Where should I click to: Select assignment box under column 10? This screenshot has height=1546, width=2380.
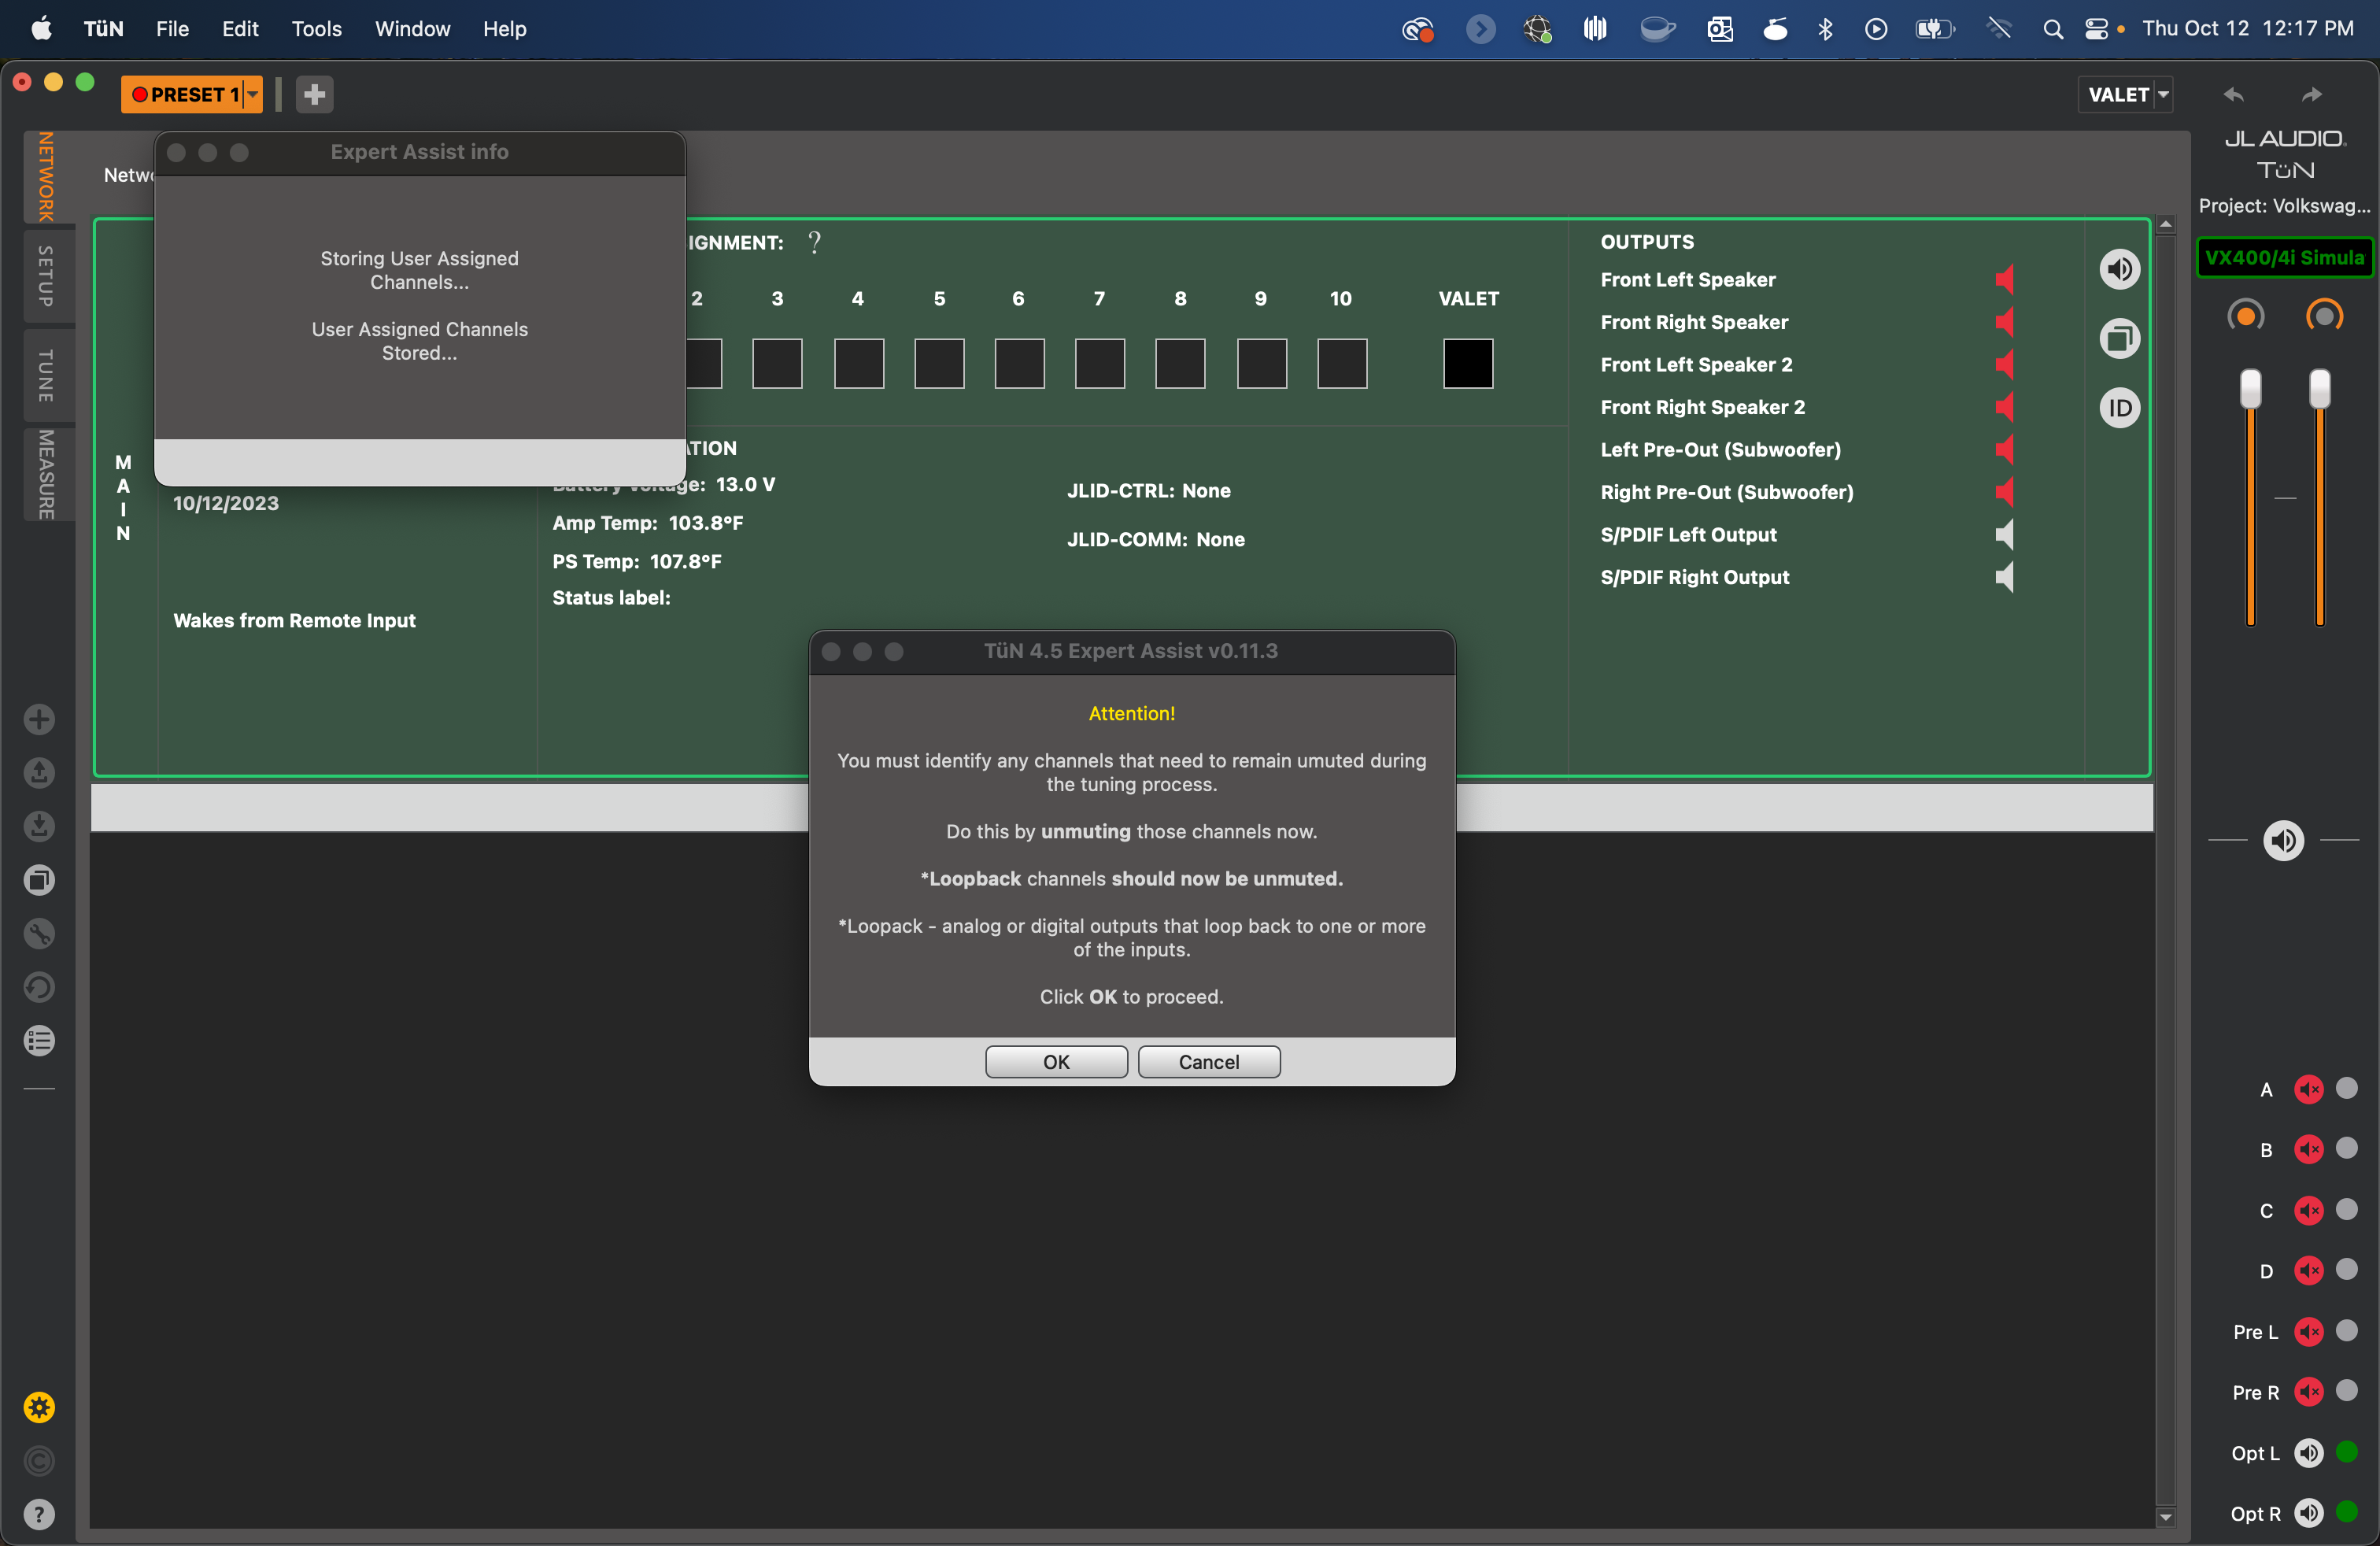(x=1341, y=363)
